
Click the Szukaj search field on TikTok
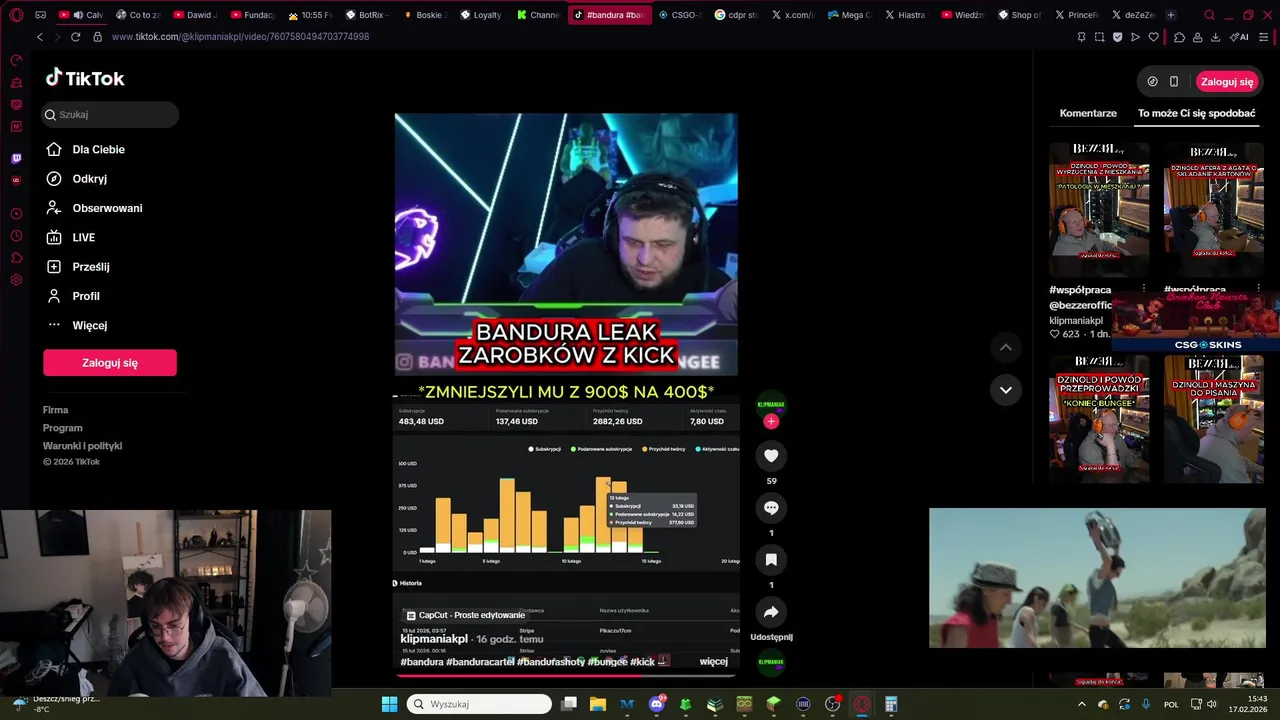[x=110, y=114]
